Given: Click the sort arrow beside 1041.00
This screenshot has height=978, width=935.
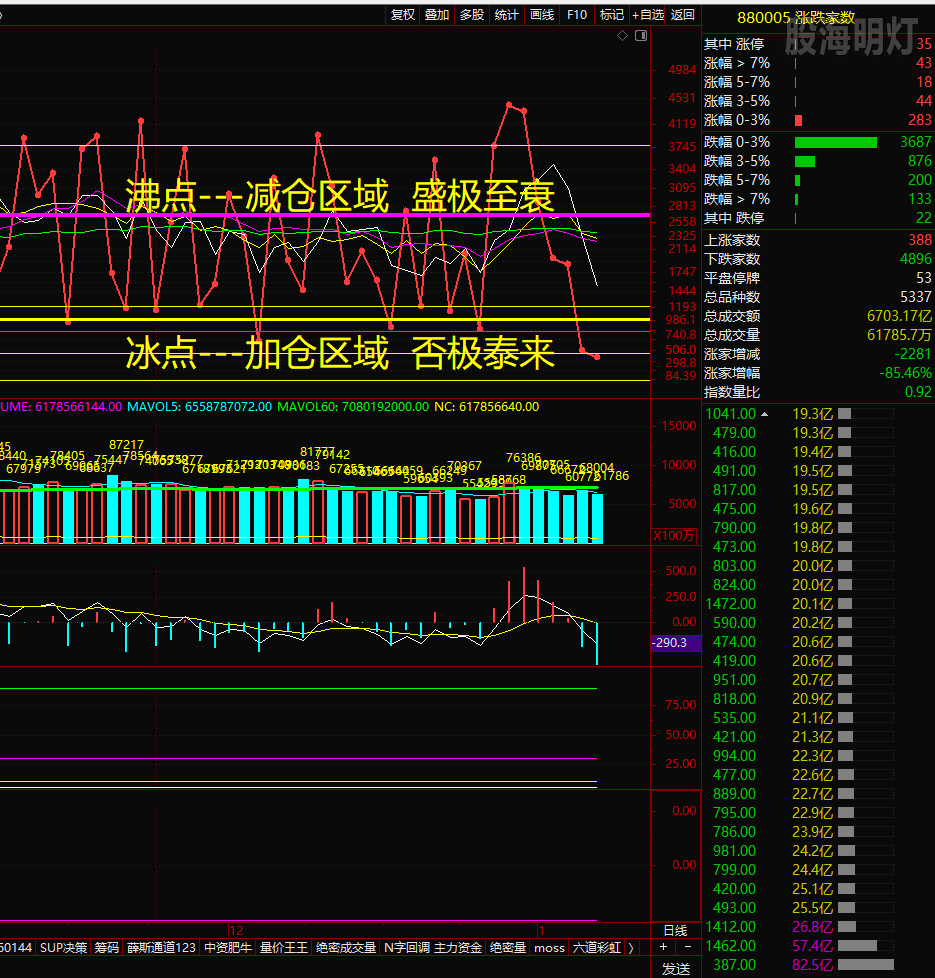Looking at the screenshot, I should 764,414.
